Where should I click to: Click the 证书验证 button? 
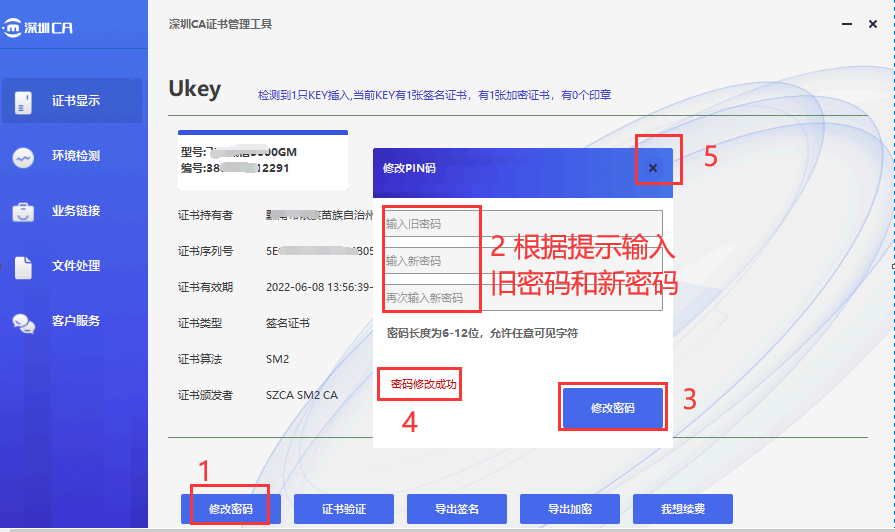click(x=344, y=509)
